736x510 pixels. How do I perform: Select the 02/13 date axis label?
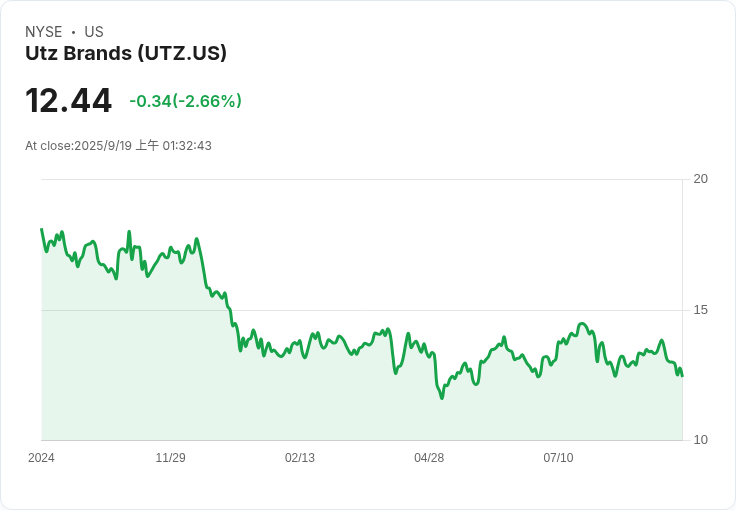click(x=299, y=458)
